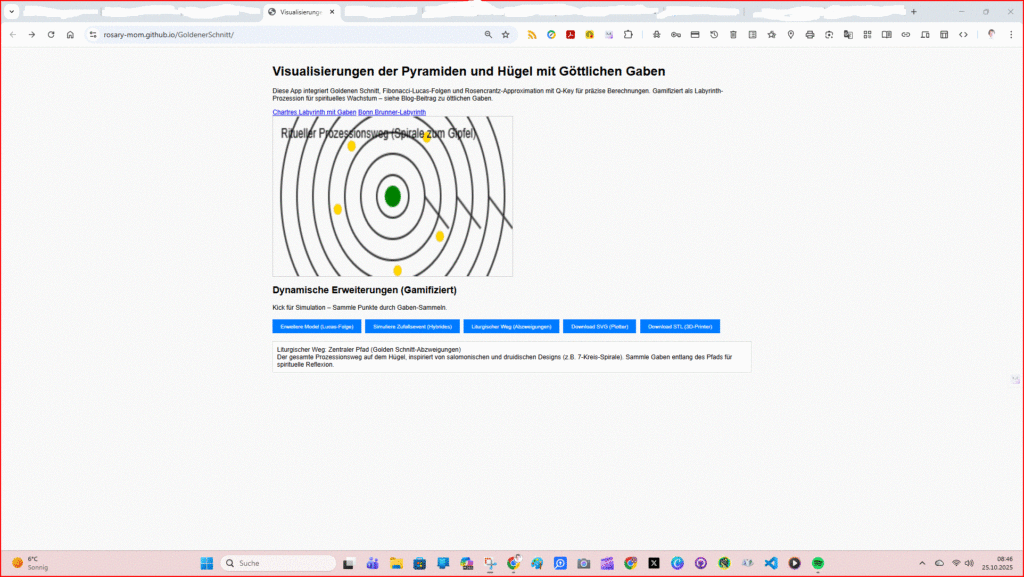1024x577 pixels.
Task: Click the Erweitere Modell (Lucas-Folge) button
Action: tap(317, 327)
